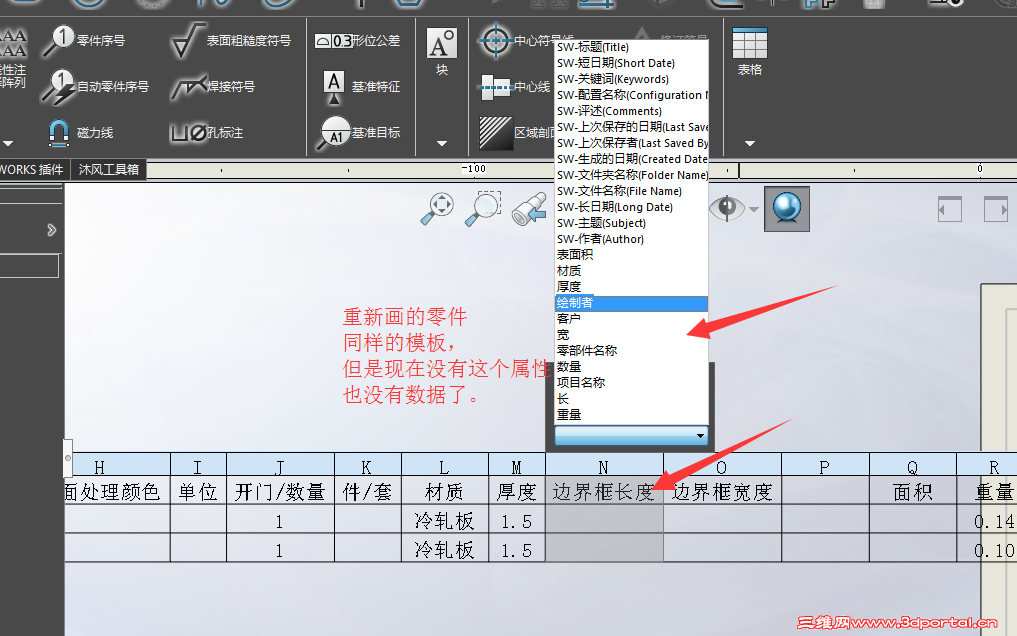Select the 客户 property option
Screen dimensions: 1017x636
pyautogui.click(x=631, y=318)
